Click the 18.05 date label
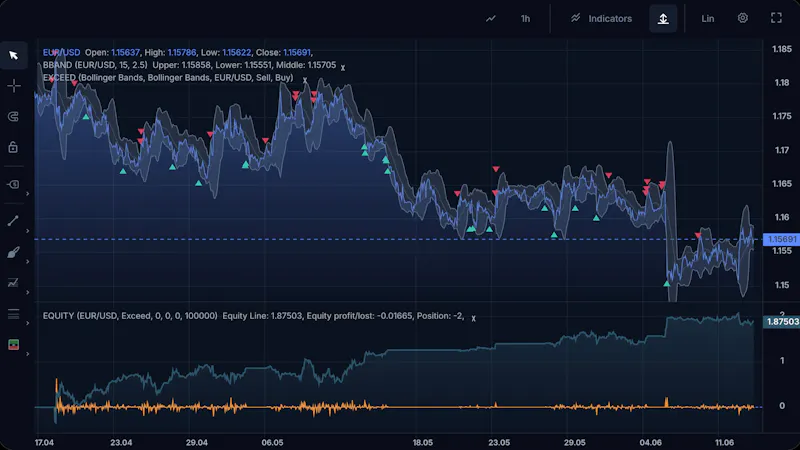 [x=422, y=442]
